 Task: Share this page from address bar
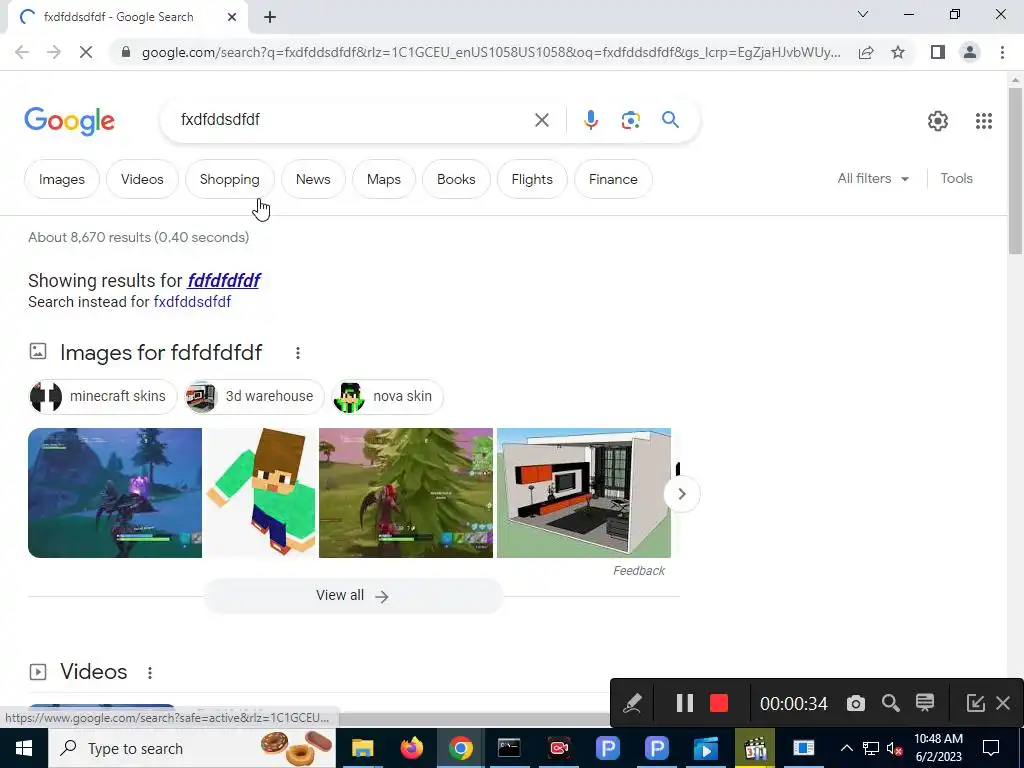click(x=866, y=52)
